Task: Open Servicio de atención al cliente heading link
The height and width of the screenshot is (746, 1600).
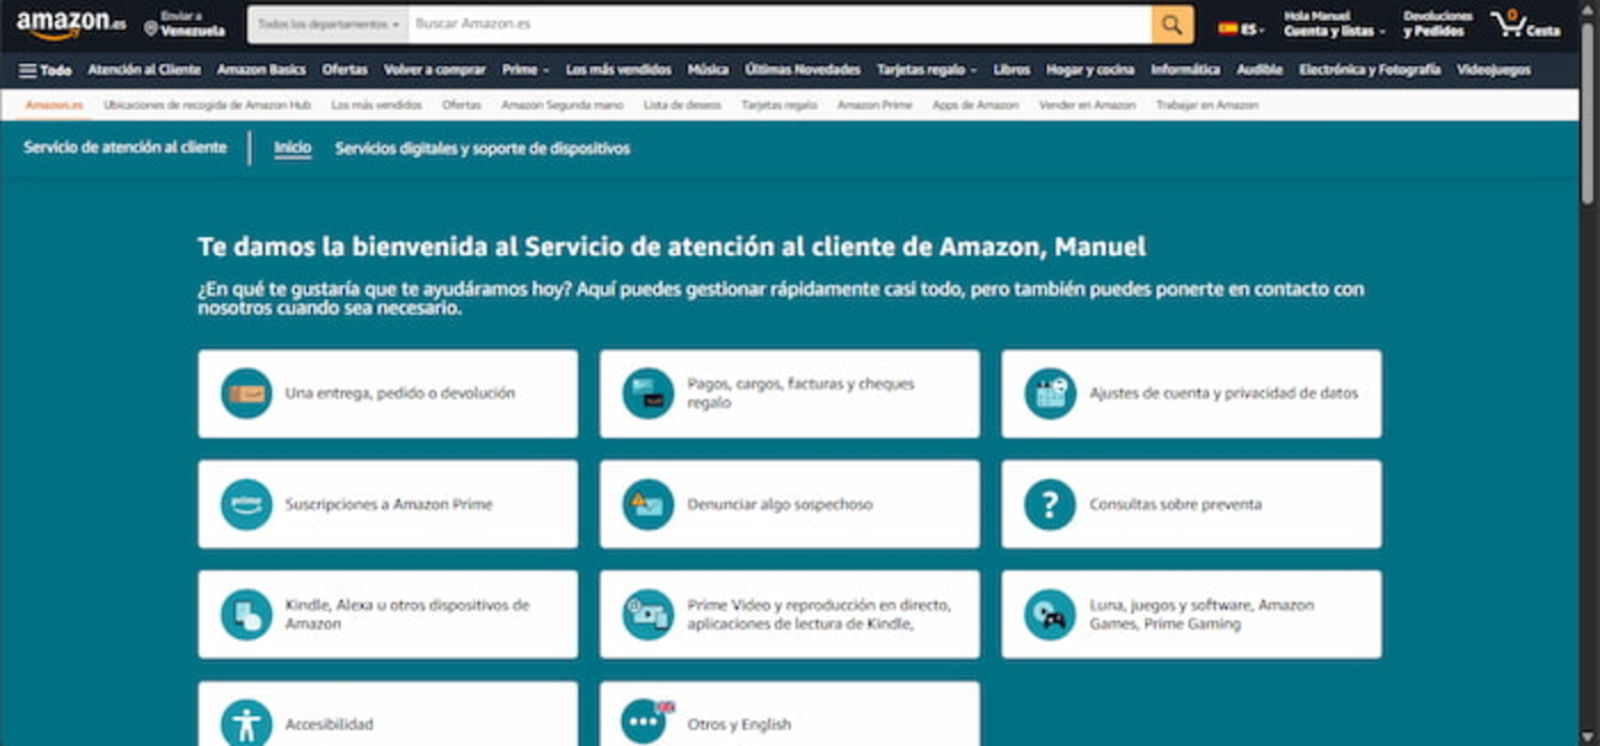Action: pos(125,147)
